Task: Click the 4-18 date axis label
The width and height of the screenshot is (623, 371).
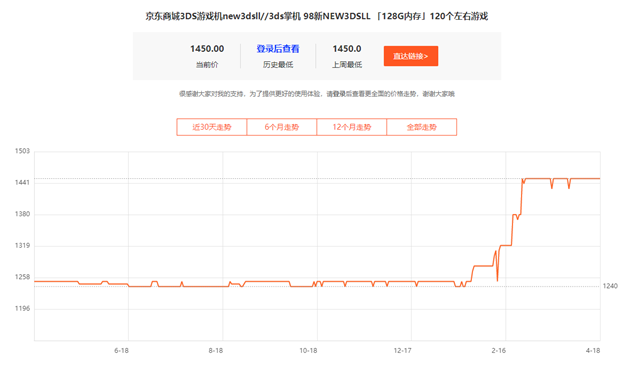Action: 593,350
